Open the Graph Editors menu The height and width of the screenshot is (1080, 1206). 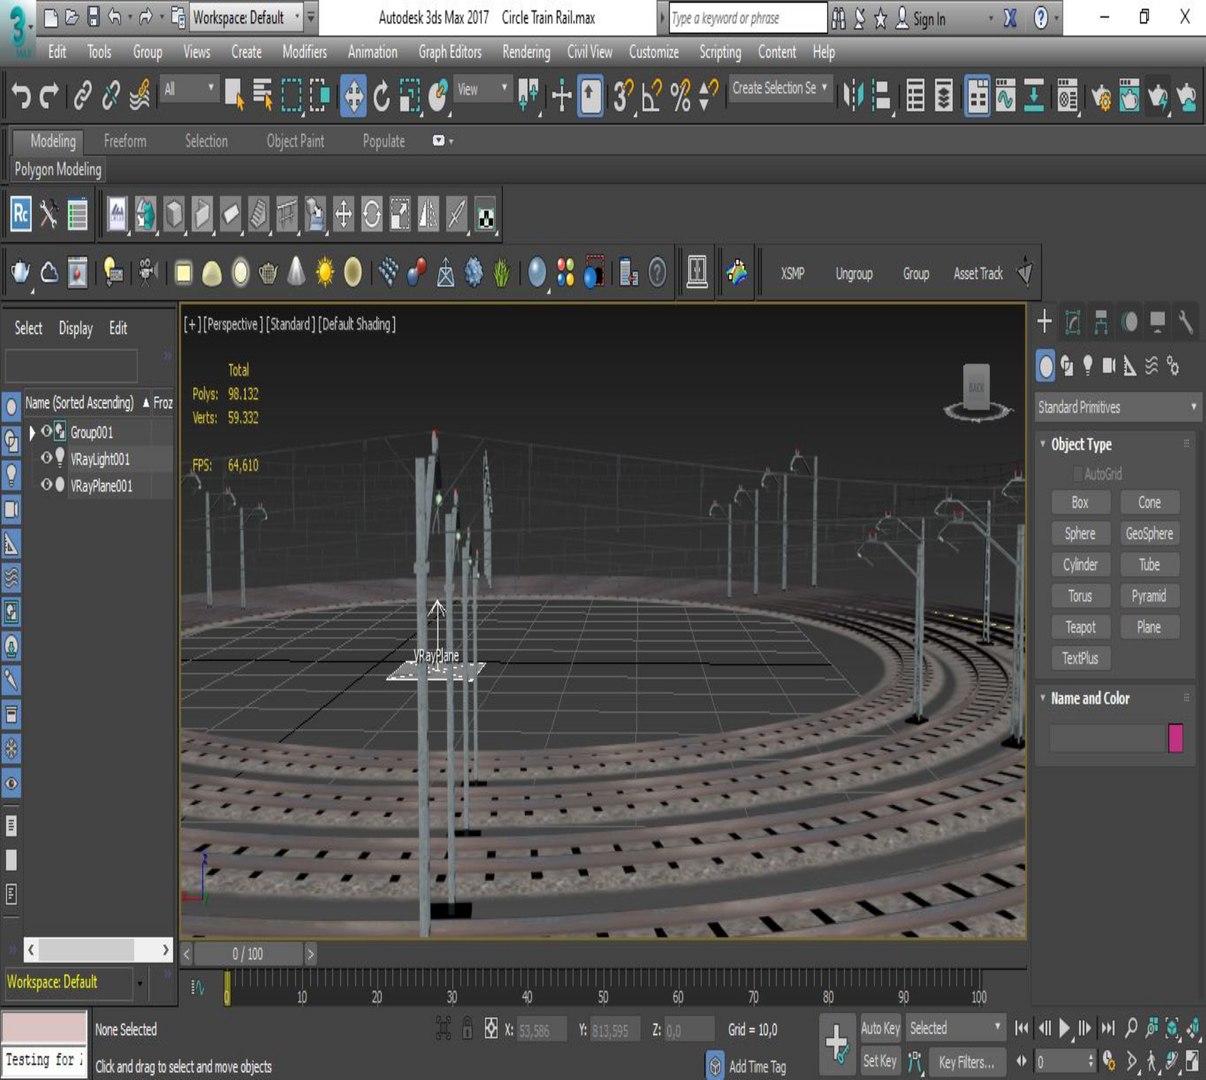point(450,52)
